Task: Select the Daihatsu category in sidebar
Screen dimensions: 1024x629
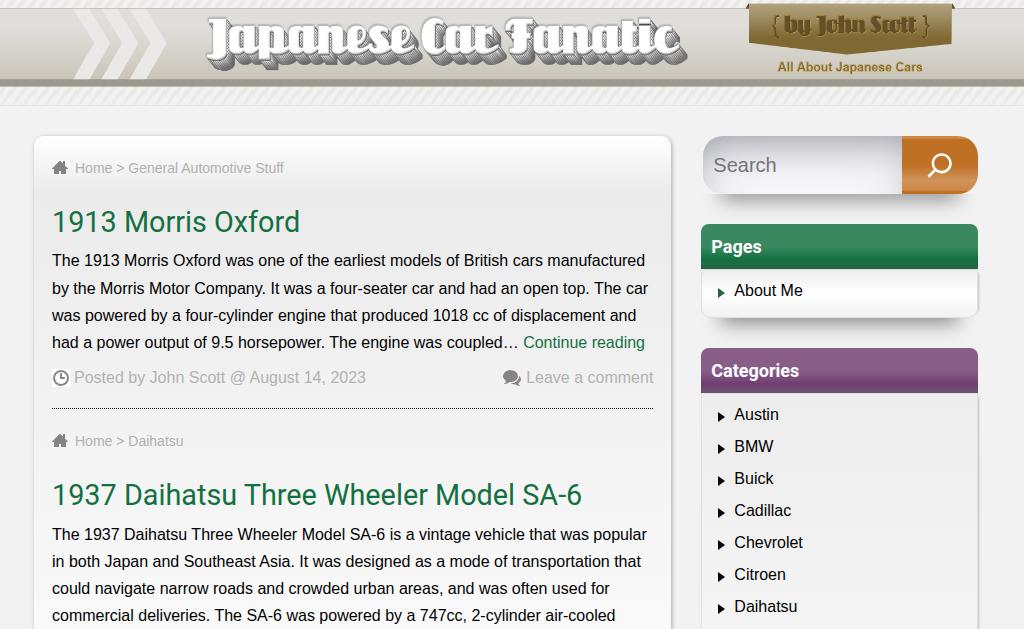Action: (x=765, y=607)
